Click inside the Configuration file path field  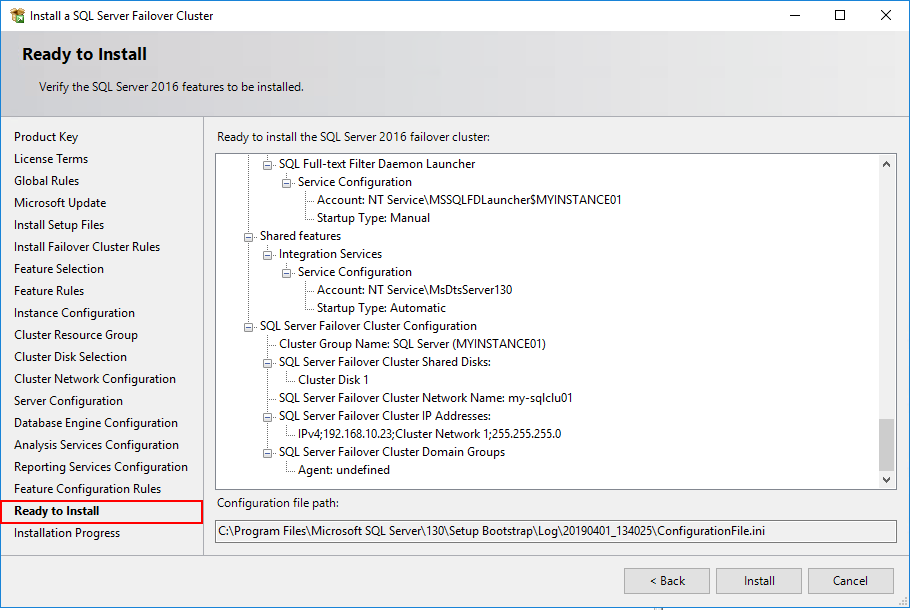555,531
